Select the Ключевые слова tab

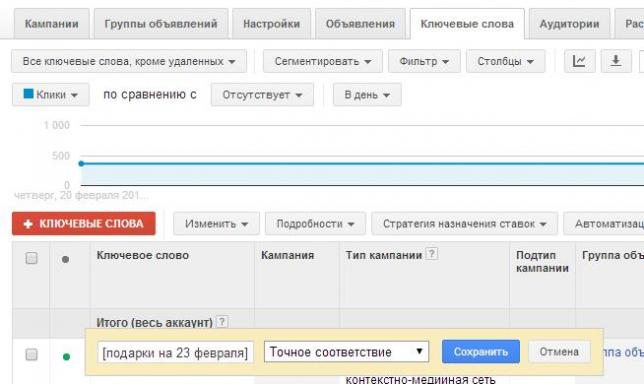[467, 24]
